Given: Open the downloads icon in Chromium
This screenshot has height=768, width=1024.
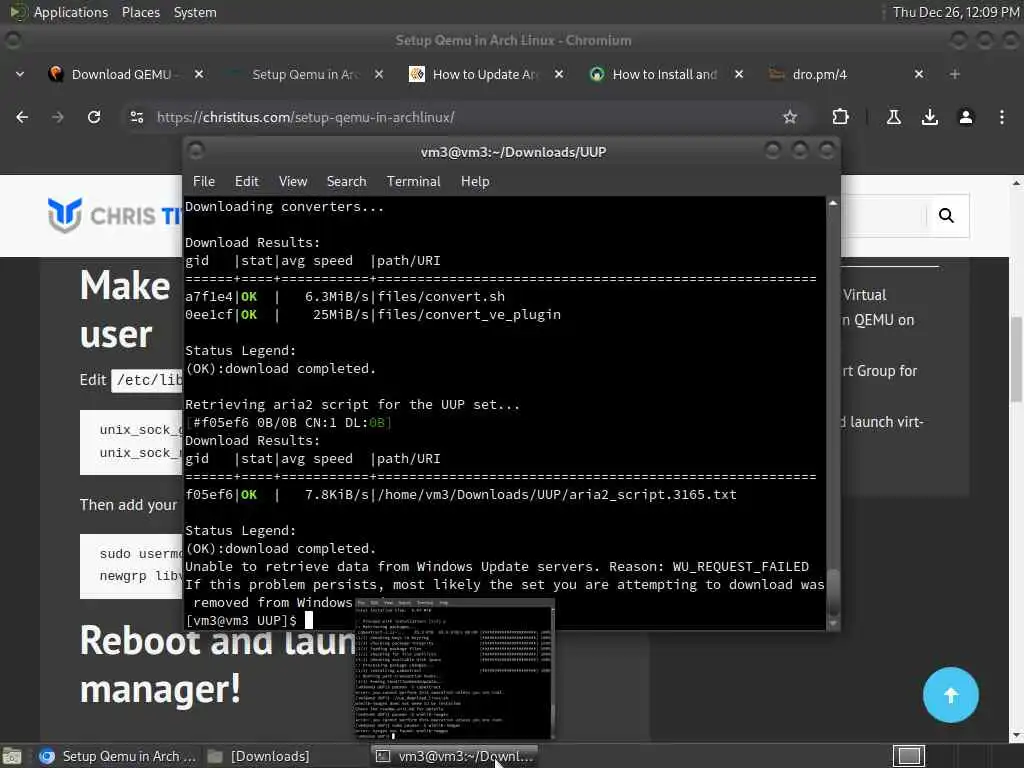Looking at the screenshot, I should [929, 117].
